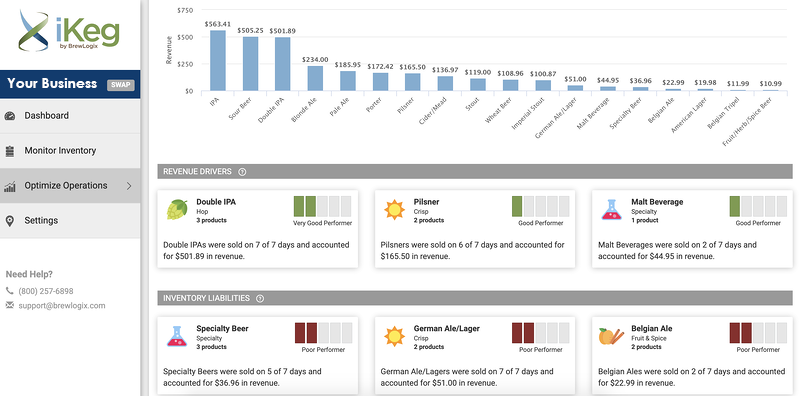Screen dimensions: 799x396
Task: Click the Optimize Operations chart icon
Action: pyautogui.click(x=10, y=186)
